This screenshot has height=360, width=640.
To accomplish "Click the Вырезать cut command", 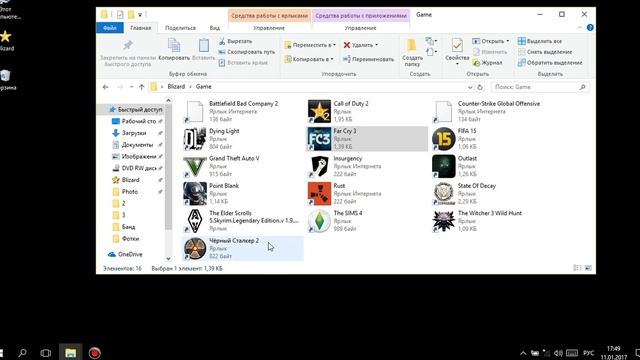I will (x=236, y=41).
